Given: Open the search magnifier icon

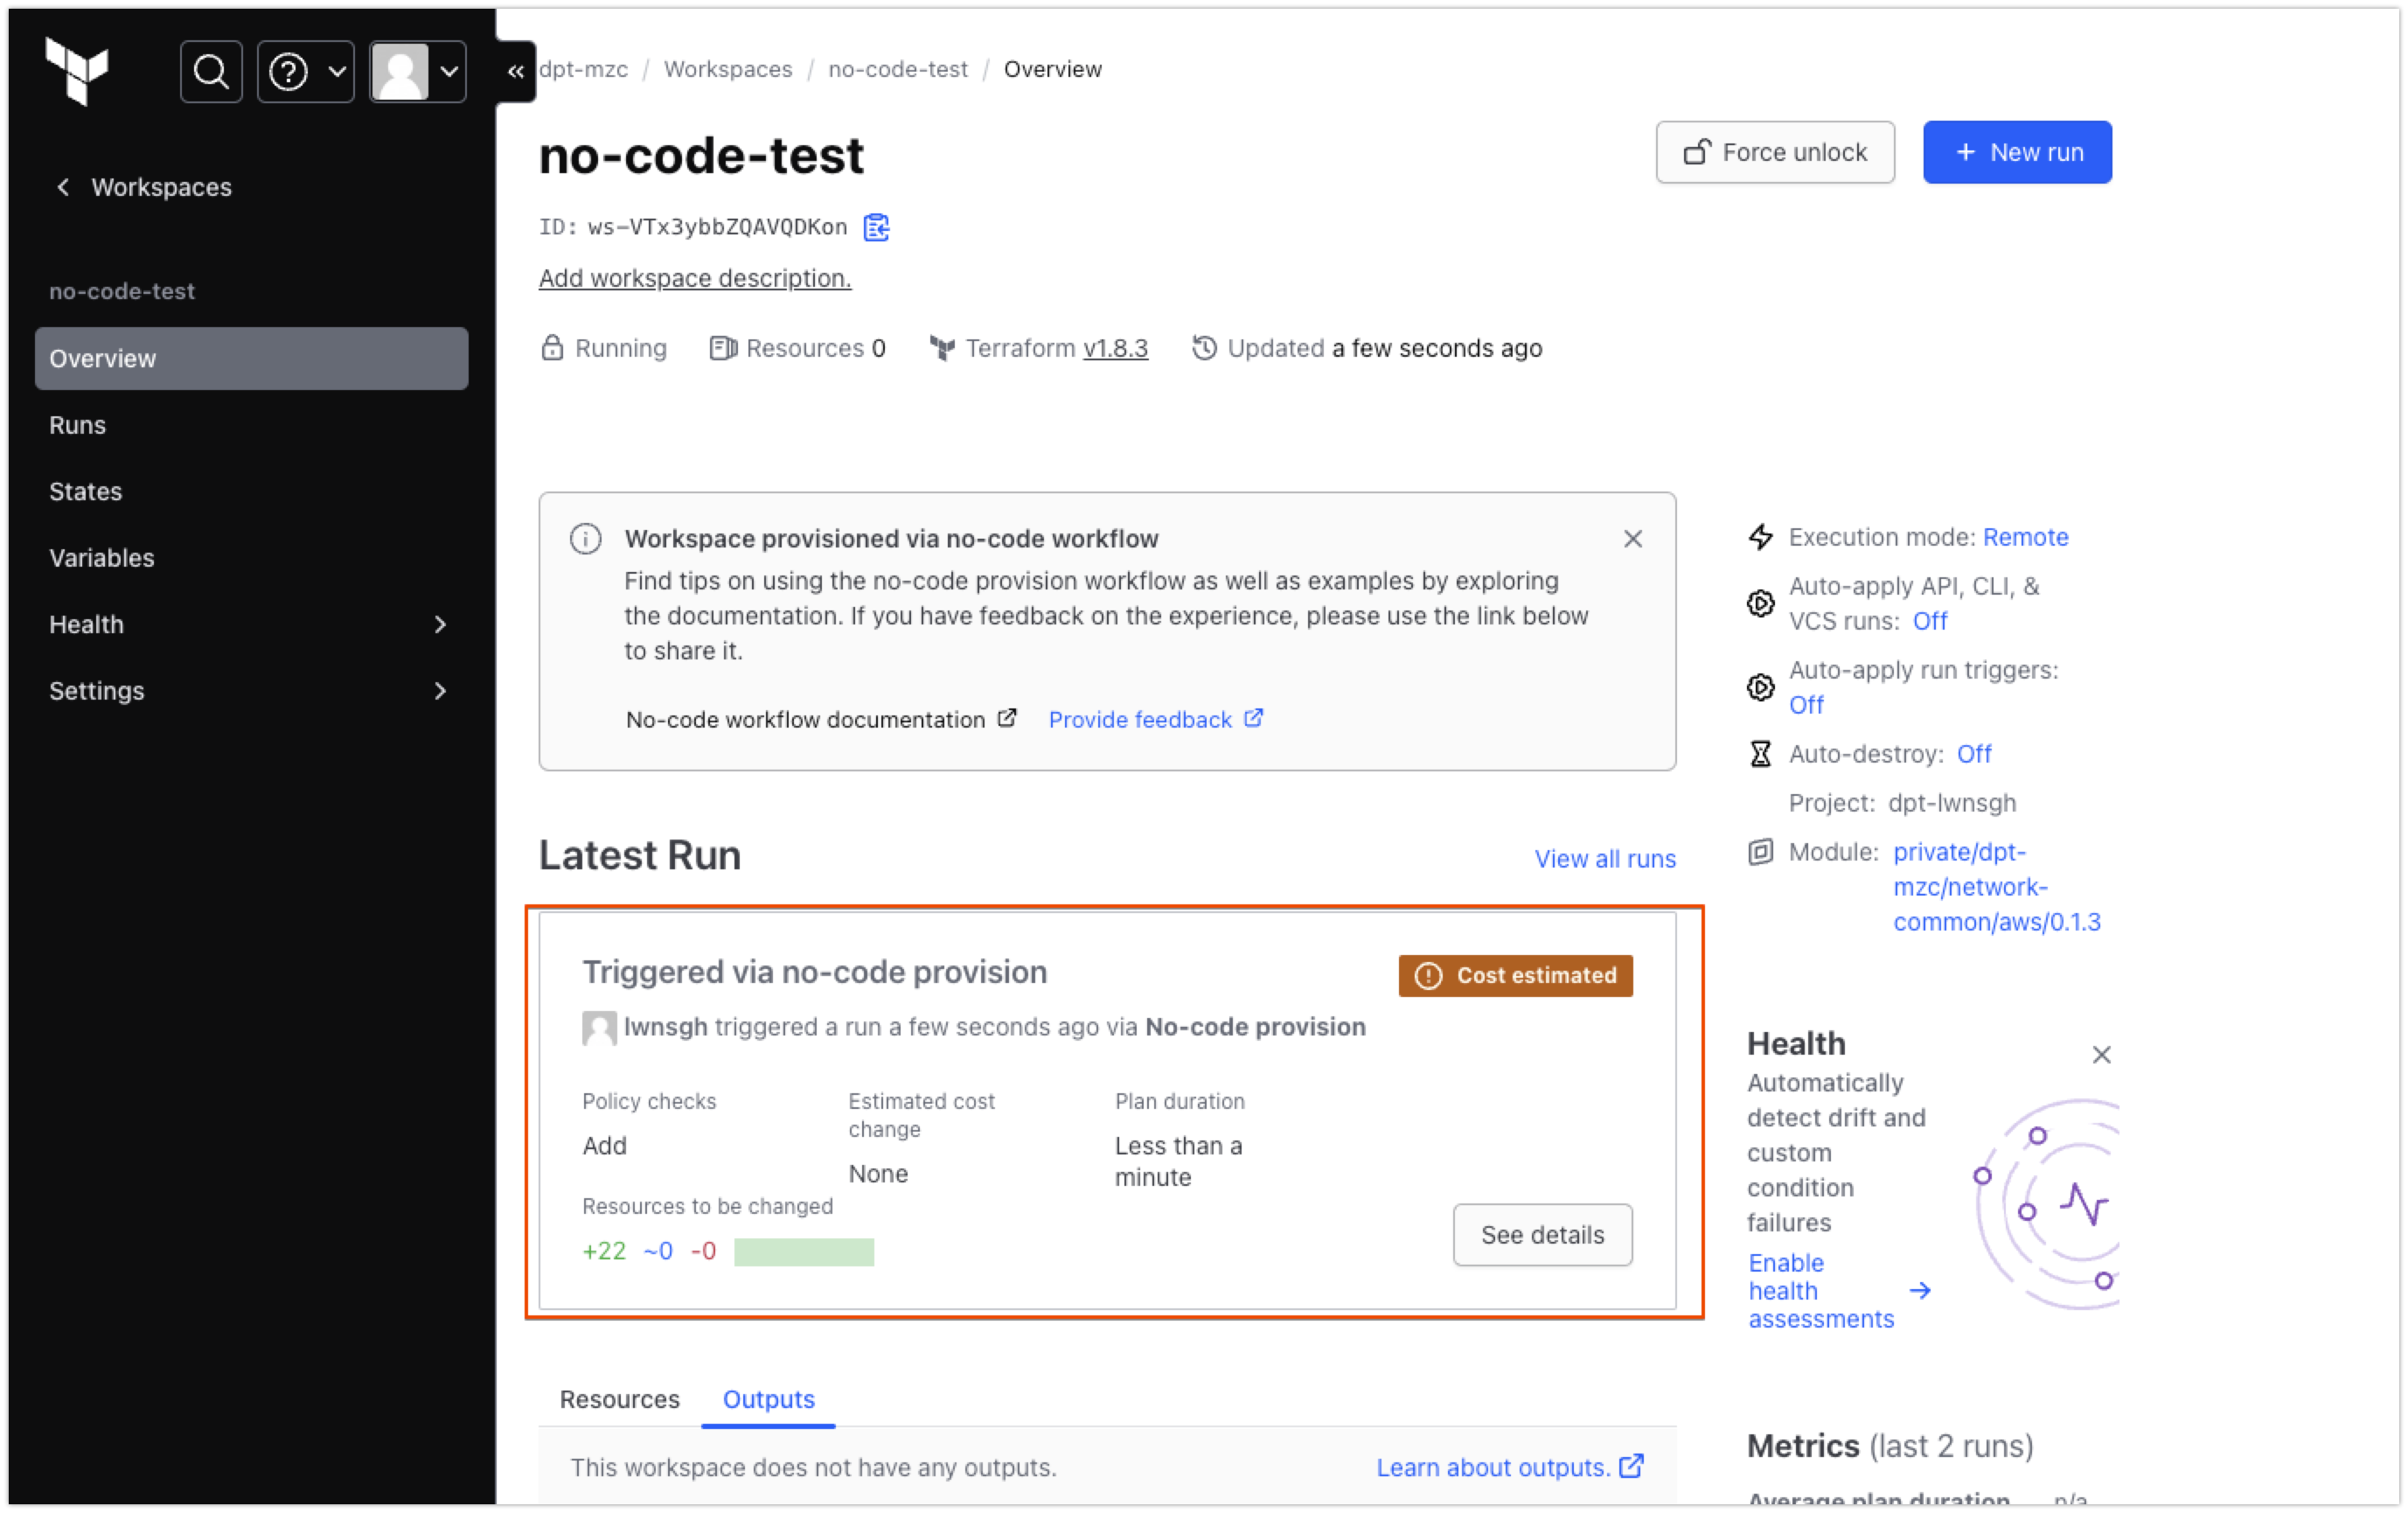Looking at the screenshot, I should click(x=211, y=72).
